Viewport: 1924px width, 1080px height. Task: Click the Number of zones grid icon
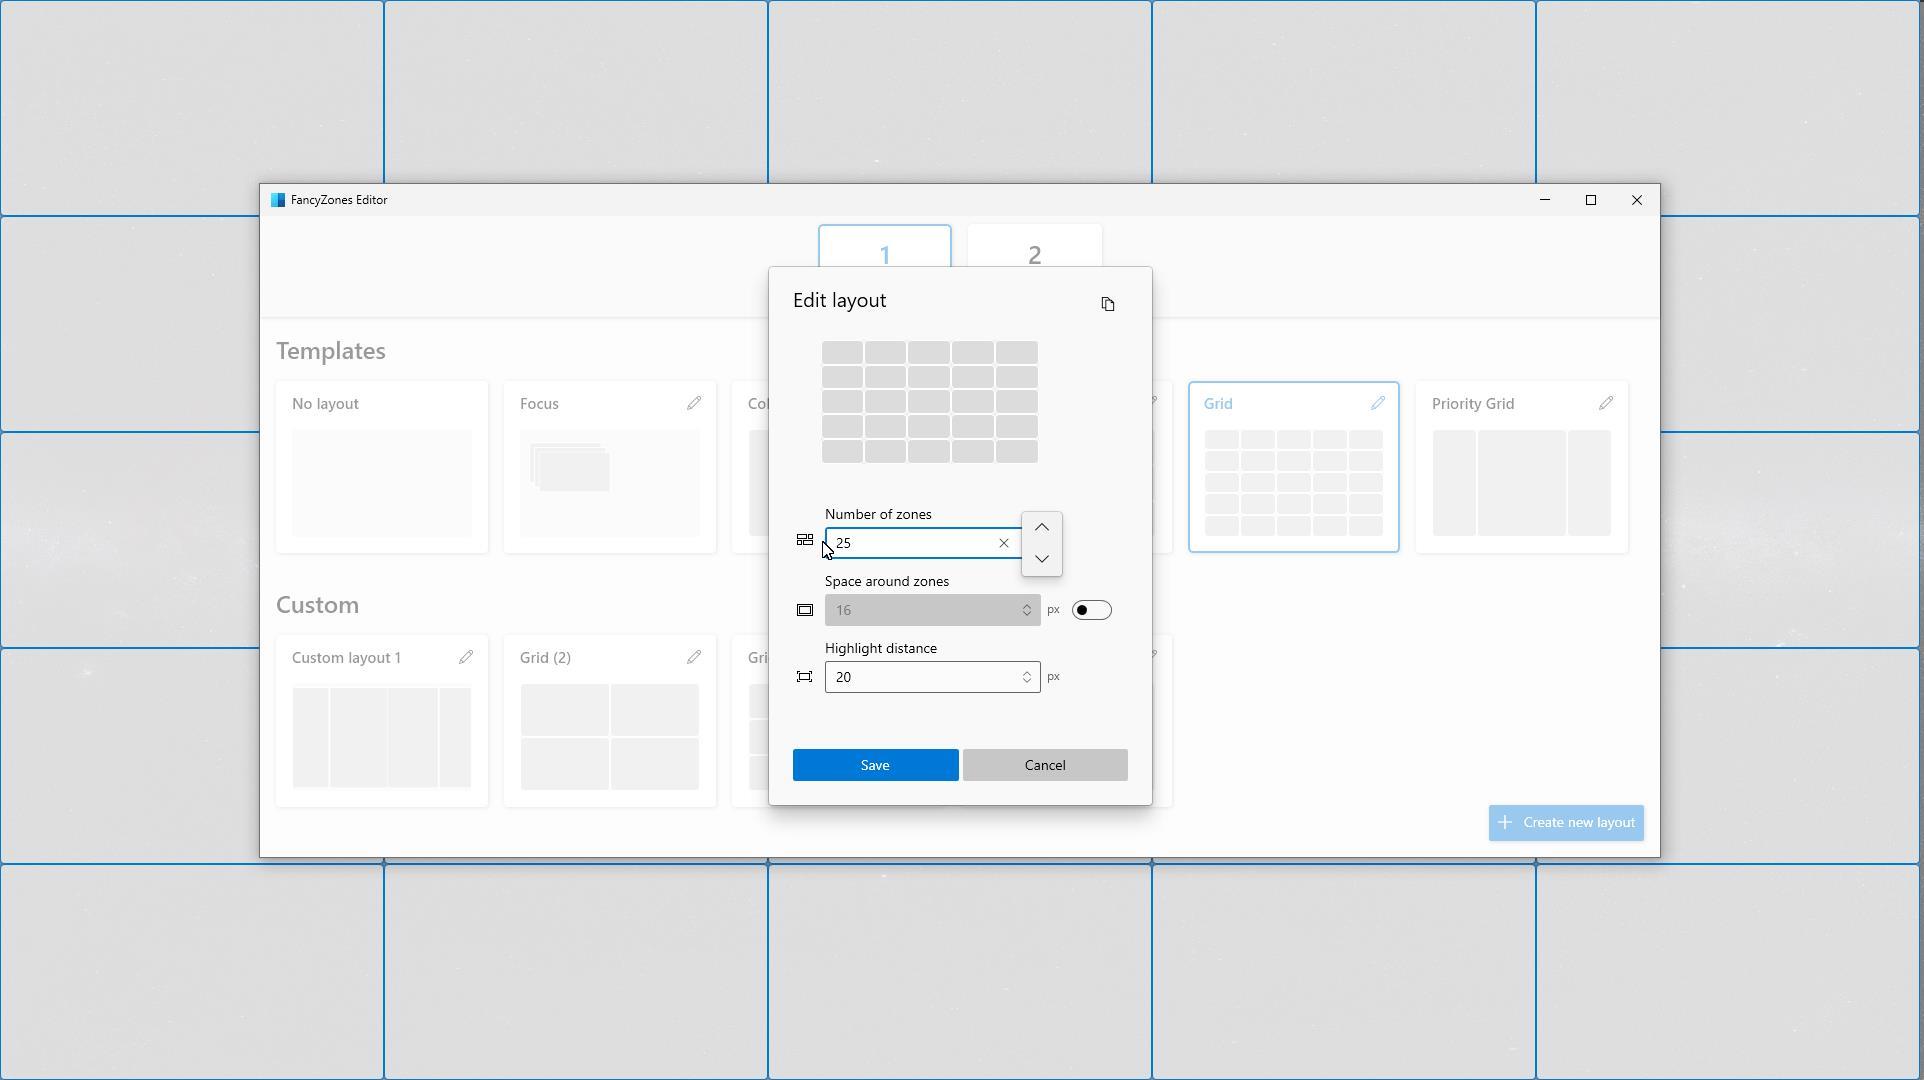tap(804, 539)
